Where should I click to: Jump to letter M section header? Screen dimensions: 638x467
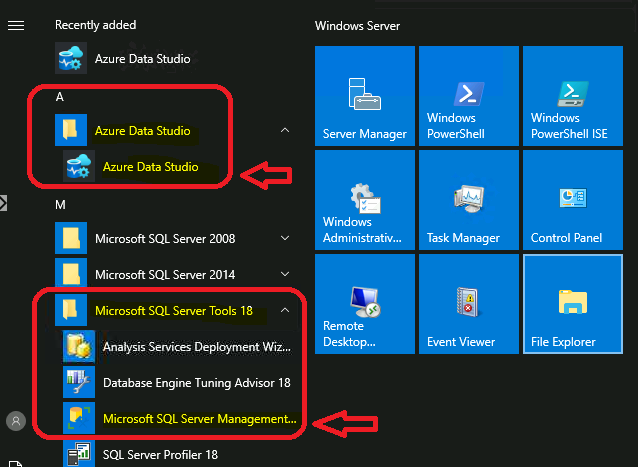[x=60, y=205]
